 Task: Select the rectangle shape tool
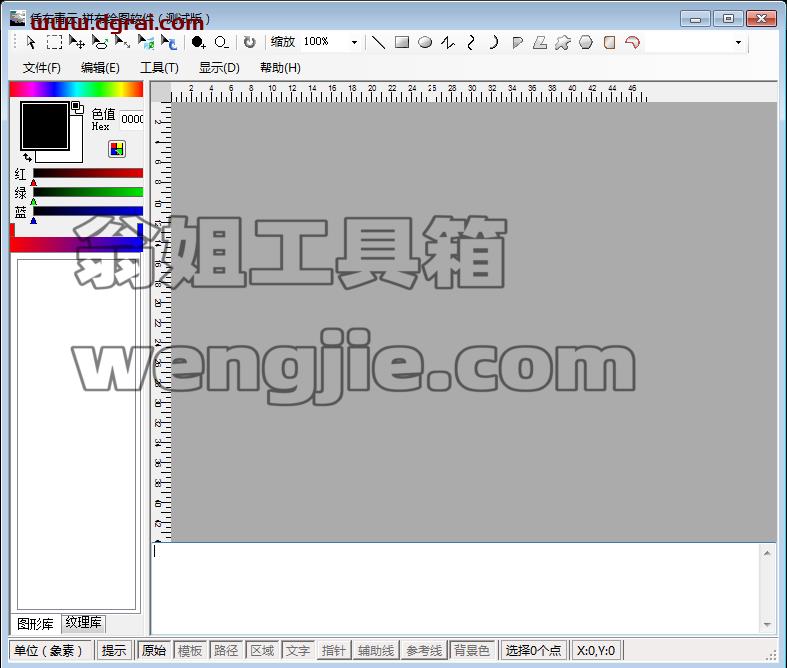pyautogui.click(x=402, y=43)
